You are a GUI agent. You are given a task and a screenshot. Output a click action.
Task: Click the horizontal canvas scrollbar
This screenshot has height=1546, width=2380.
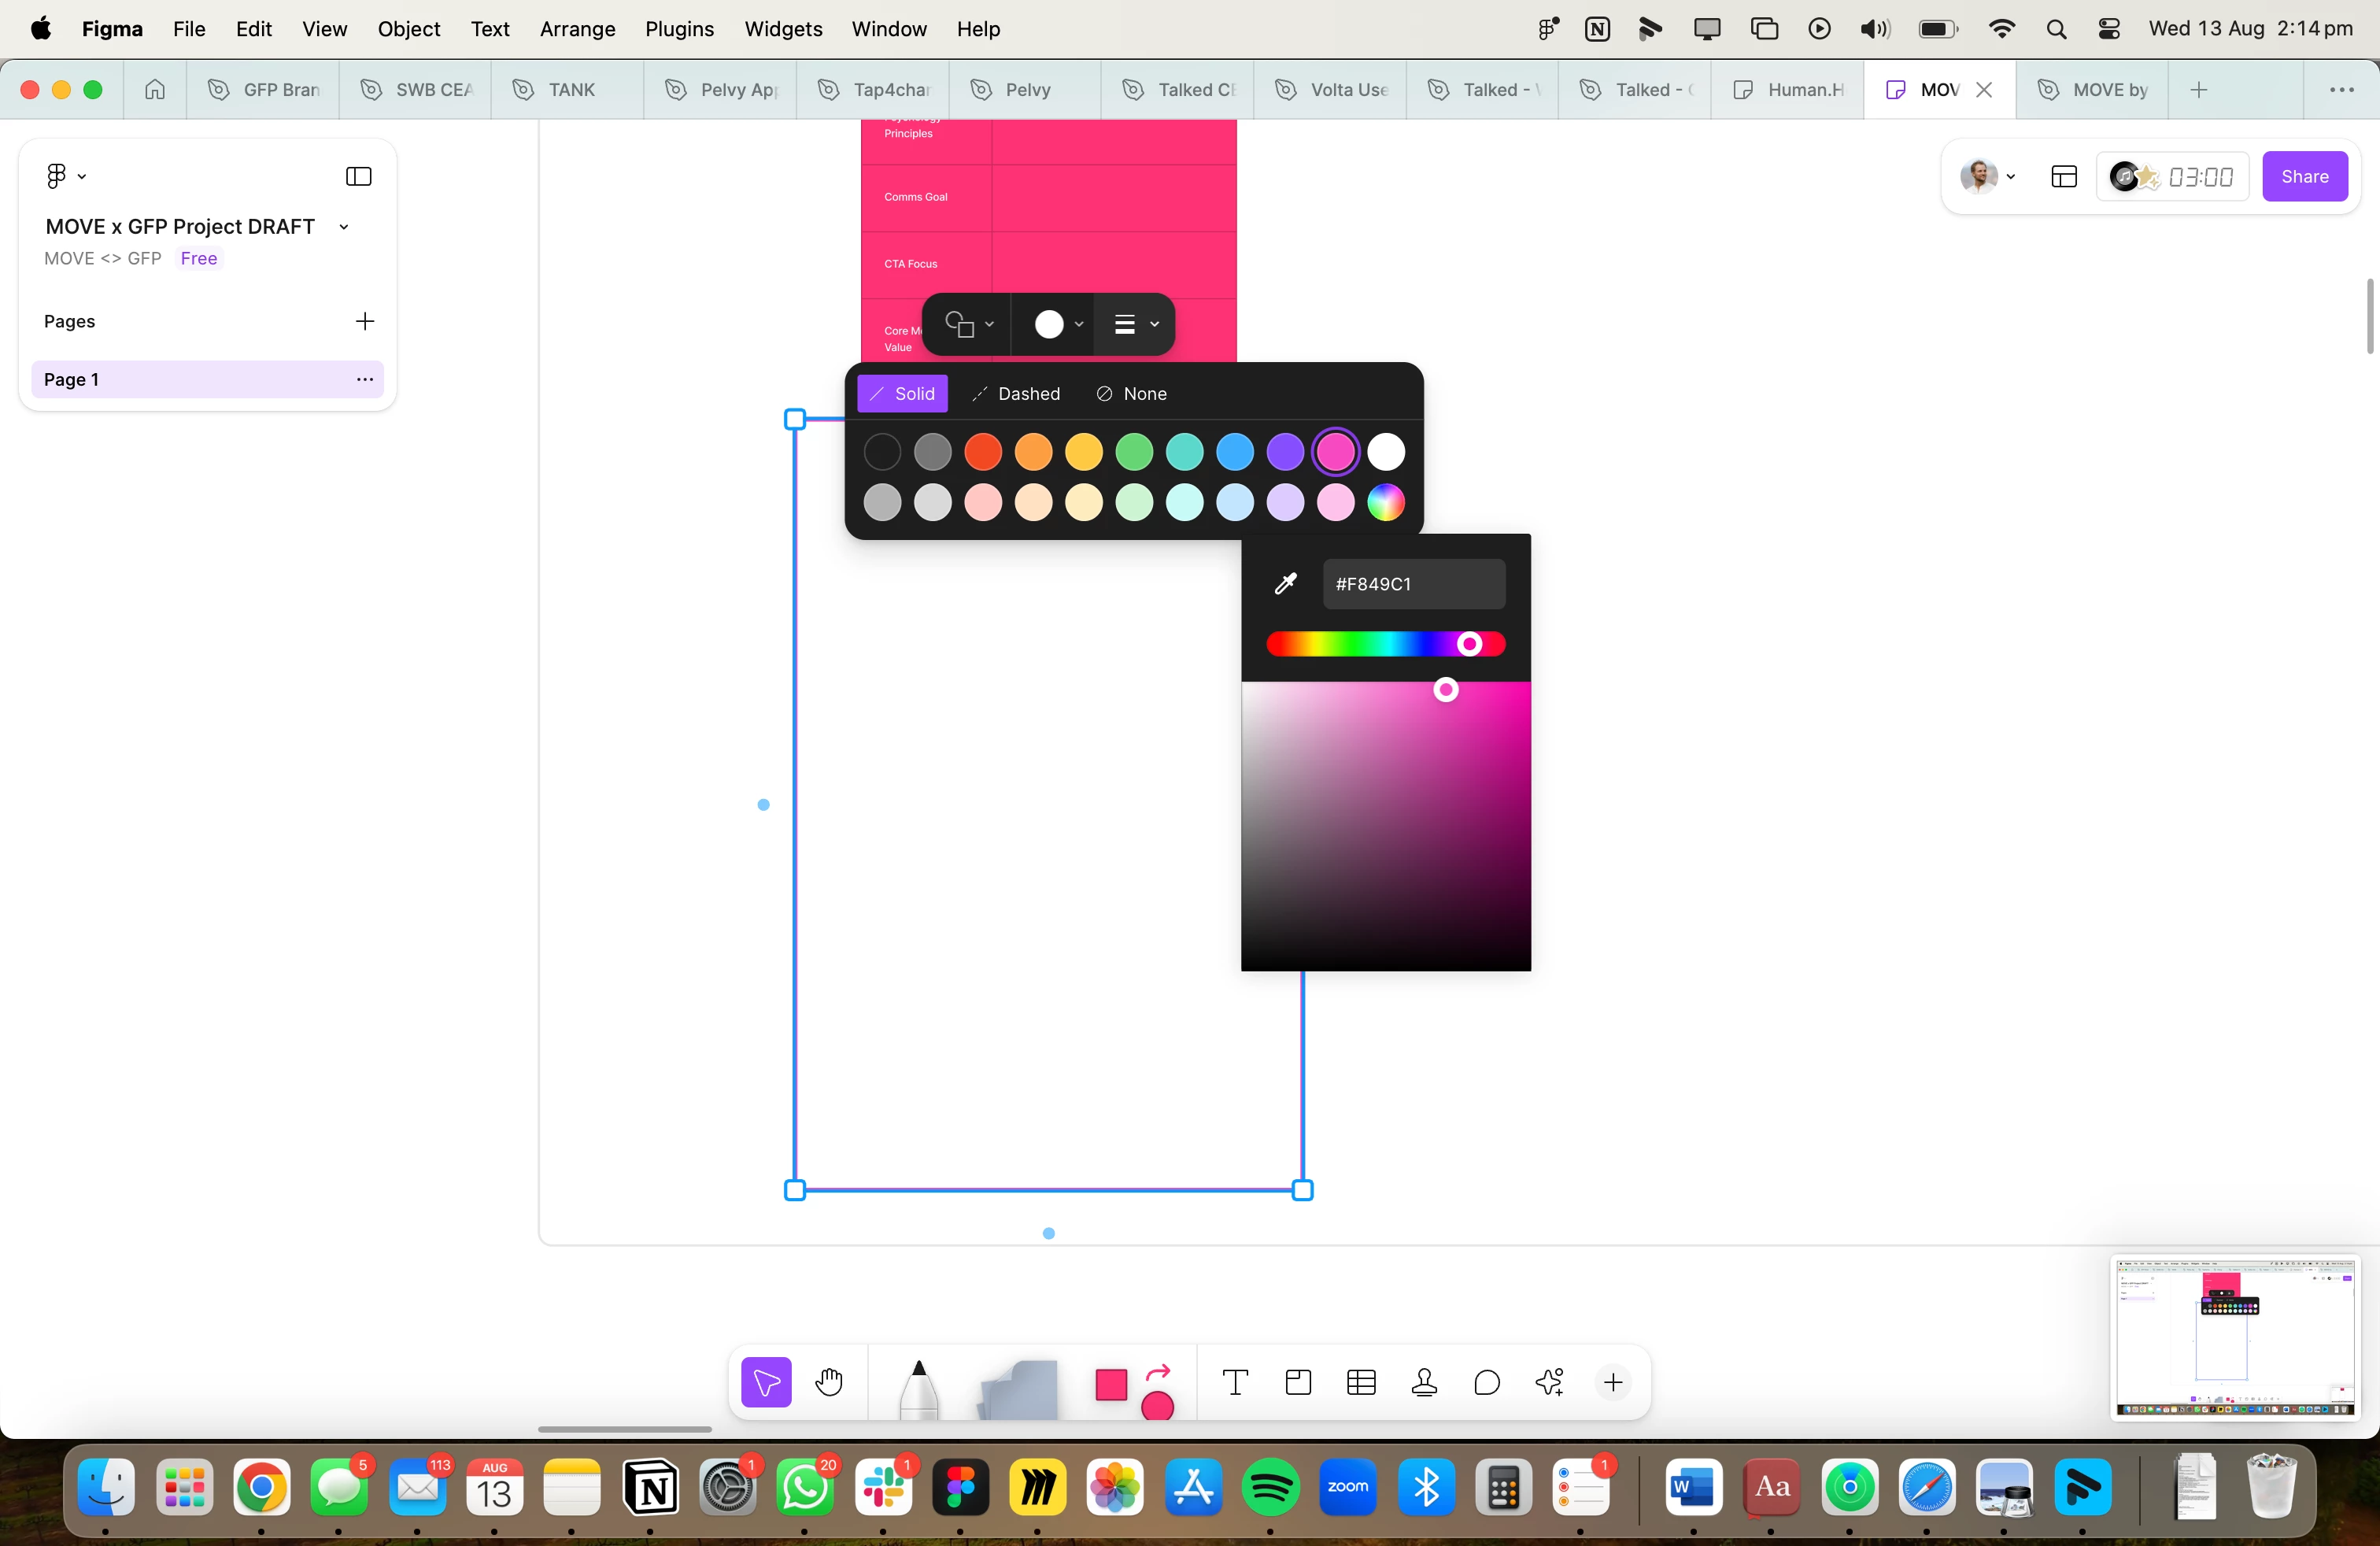point(624,1429)
